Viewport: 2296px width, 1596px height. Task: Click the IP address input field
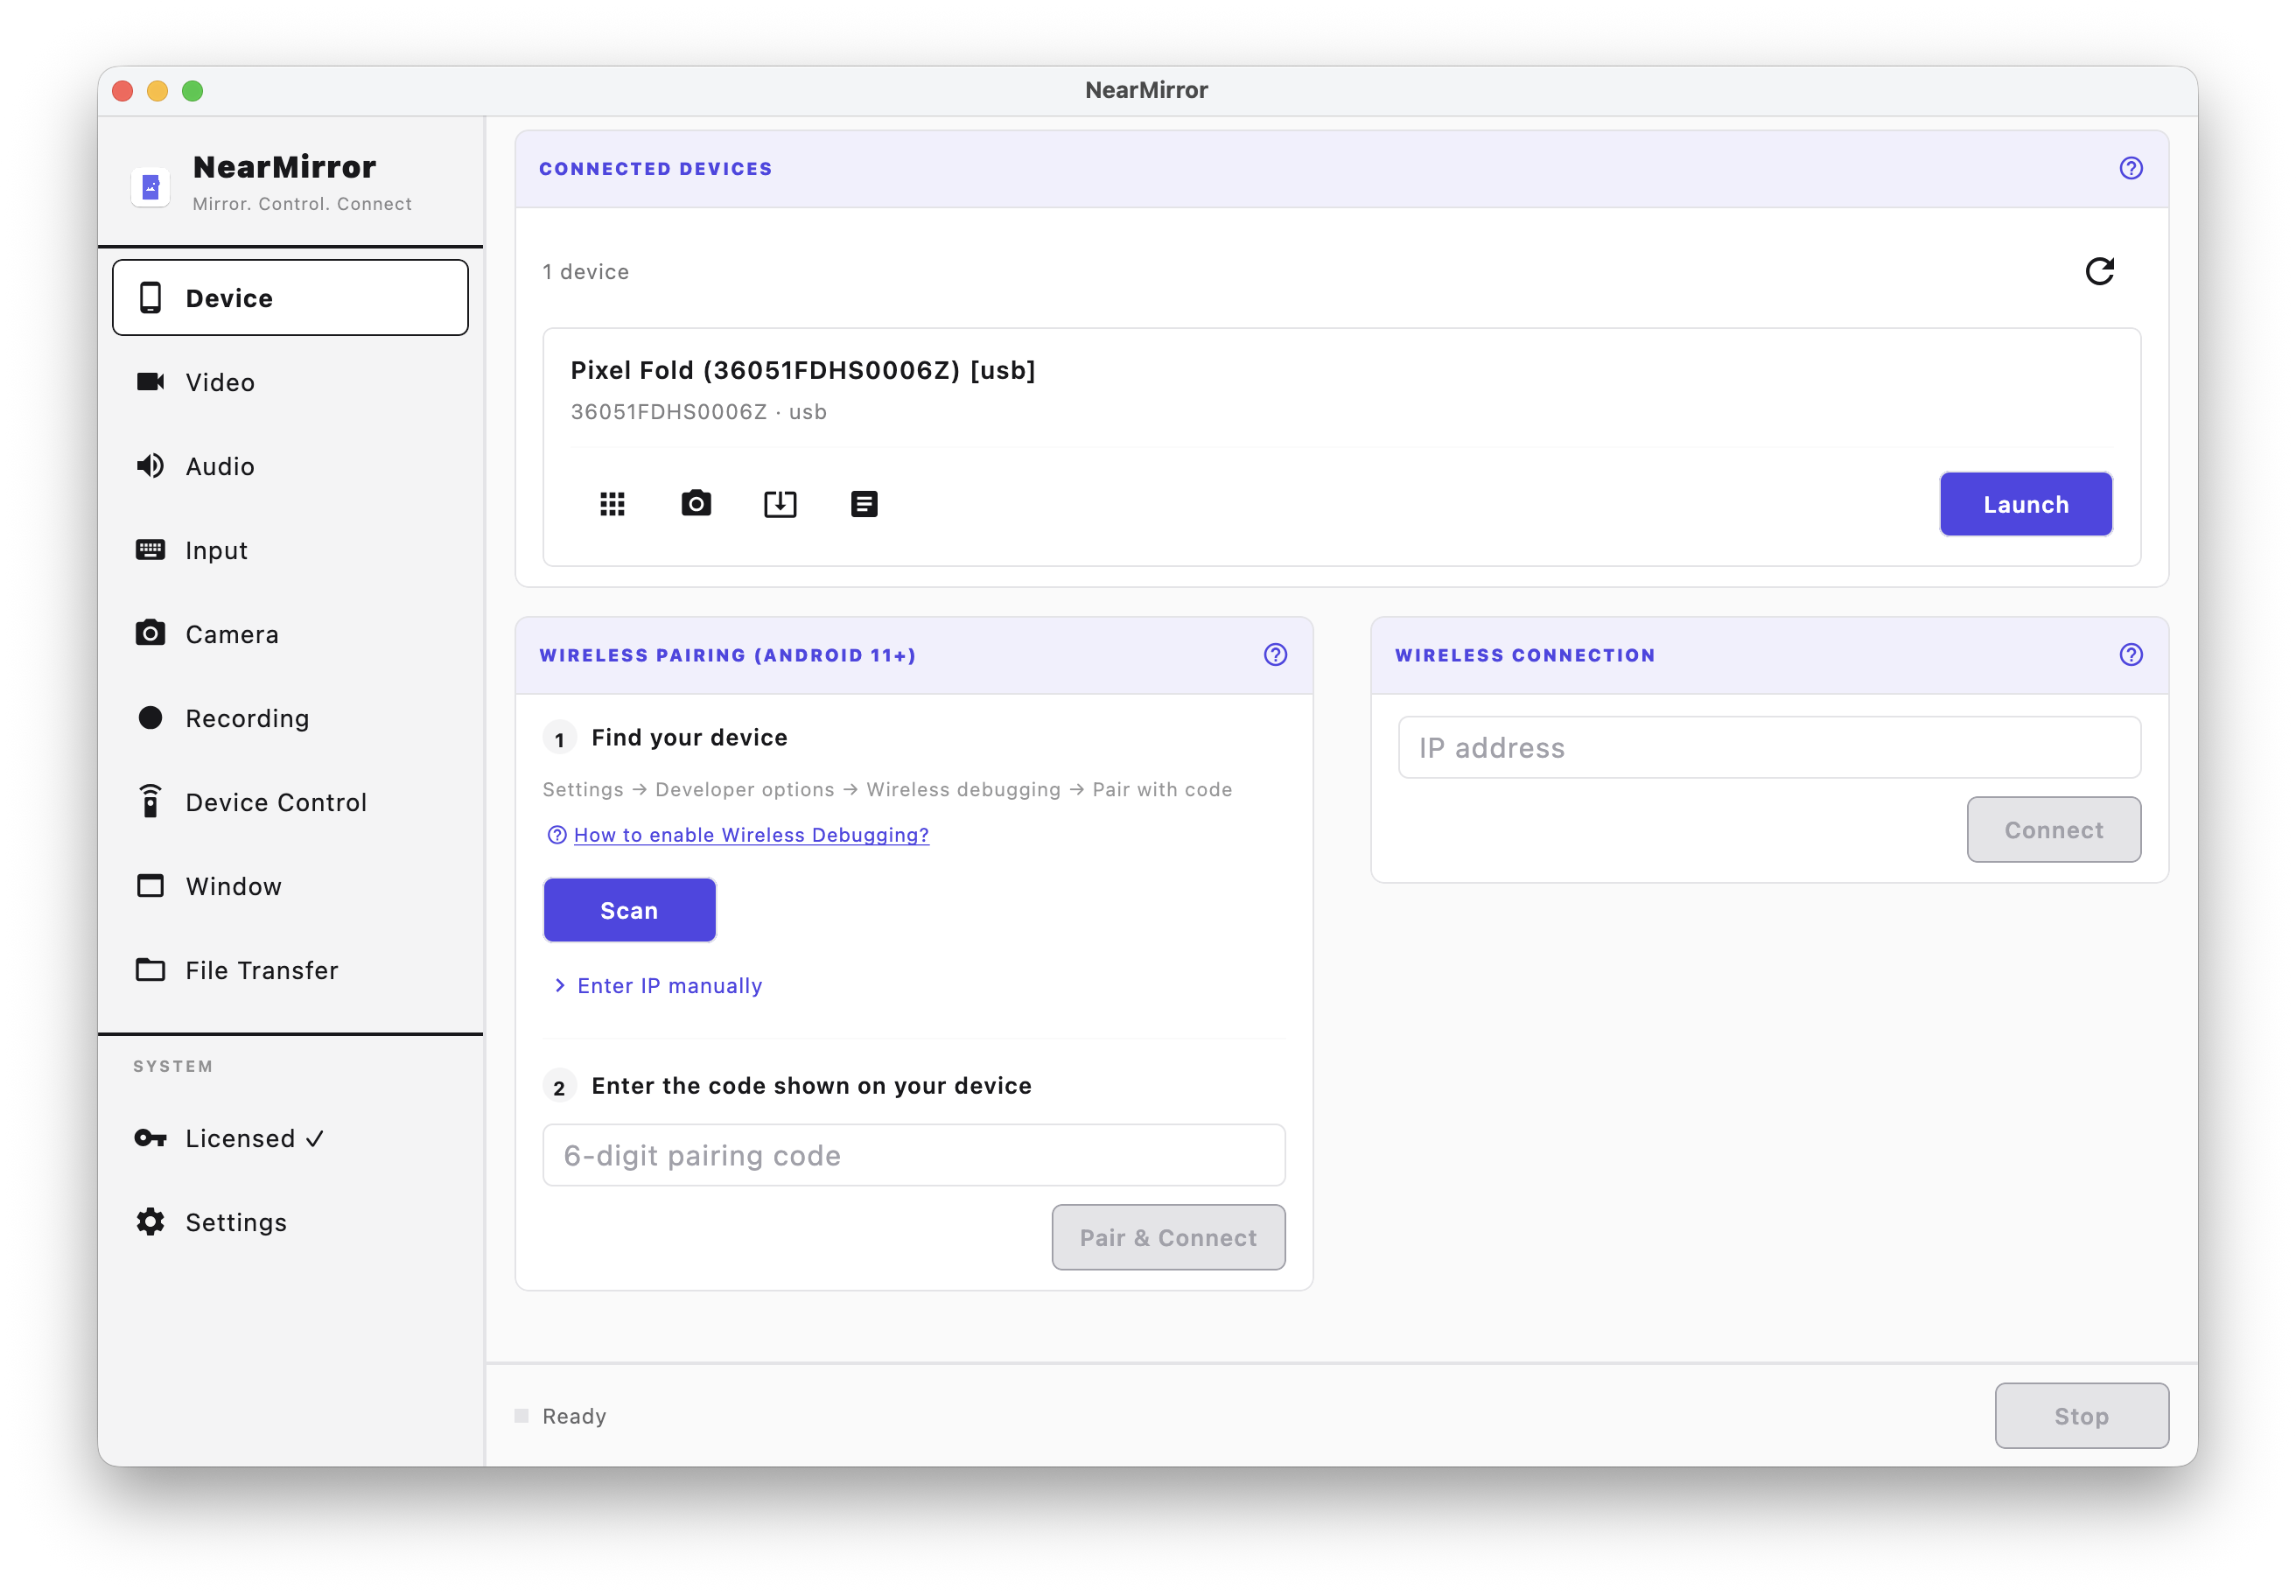pos(1768,748)
